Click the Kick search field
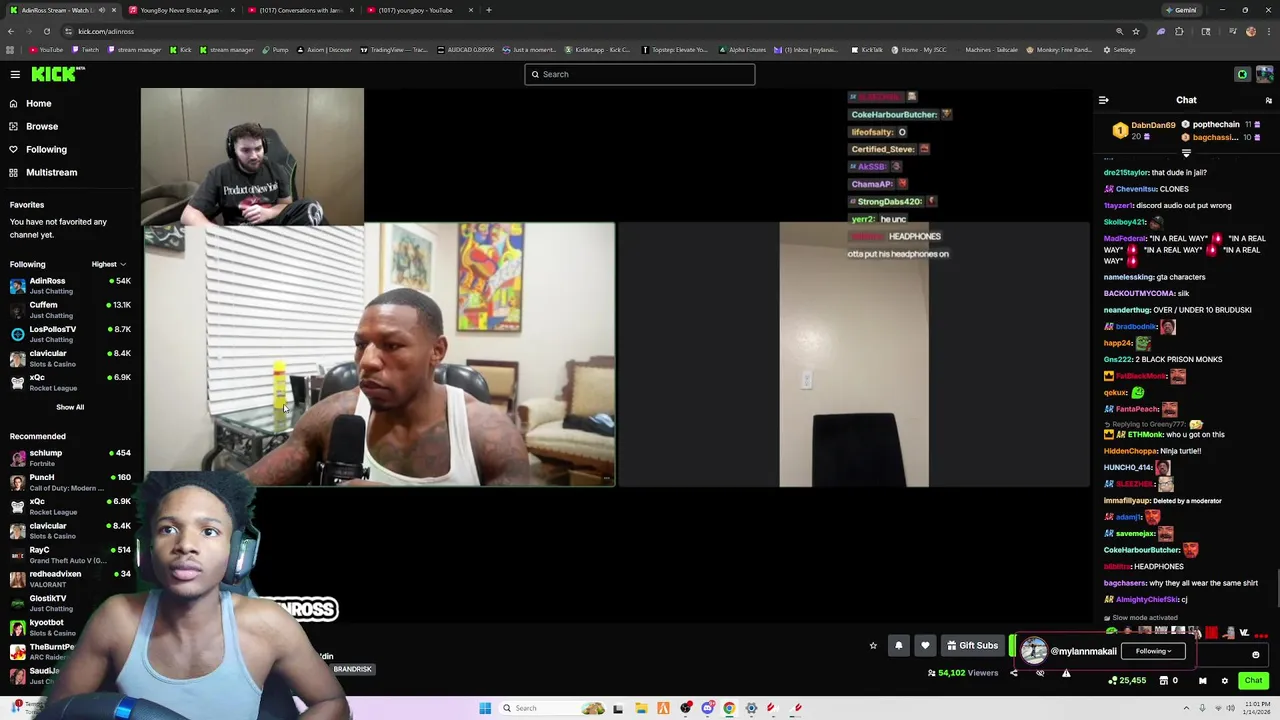This screenshot has width=1280, height=720. point(640,74)
